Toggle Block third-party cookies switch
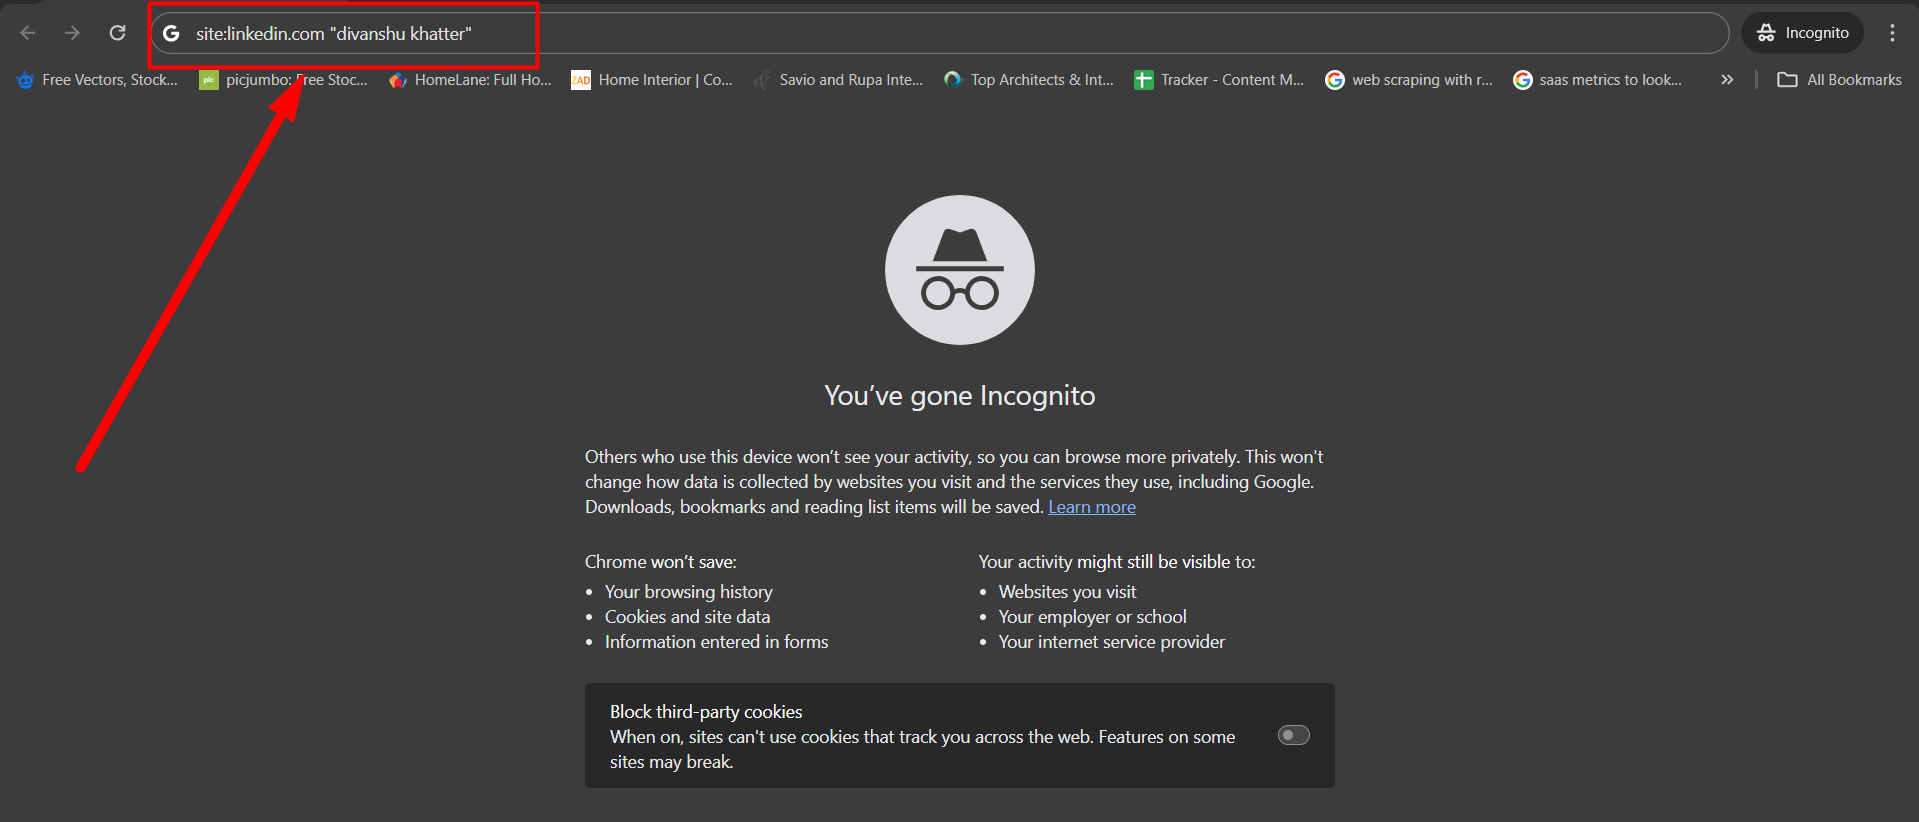 (1293, 735)
